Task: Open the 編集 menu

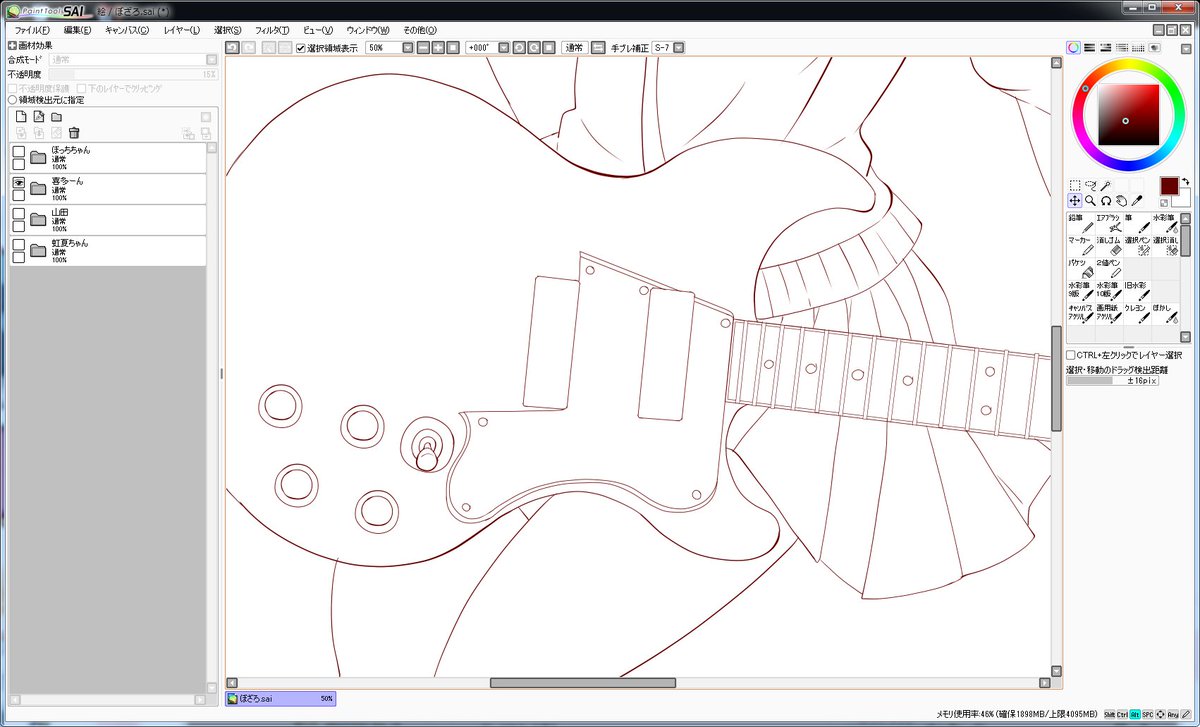Action: click(77, 30)
